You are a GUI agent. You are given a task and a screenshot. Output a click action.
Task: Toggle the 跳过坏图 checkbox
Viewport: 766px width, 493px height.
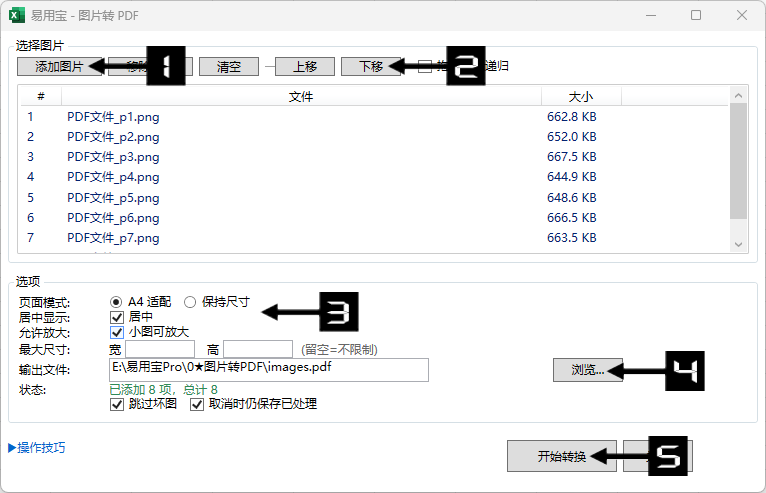pyautogui.click(x=117, y=404)
